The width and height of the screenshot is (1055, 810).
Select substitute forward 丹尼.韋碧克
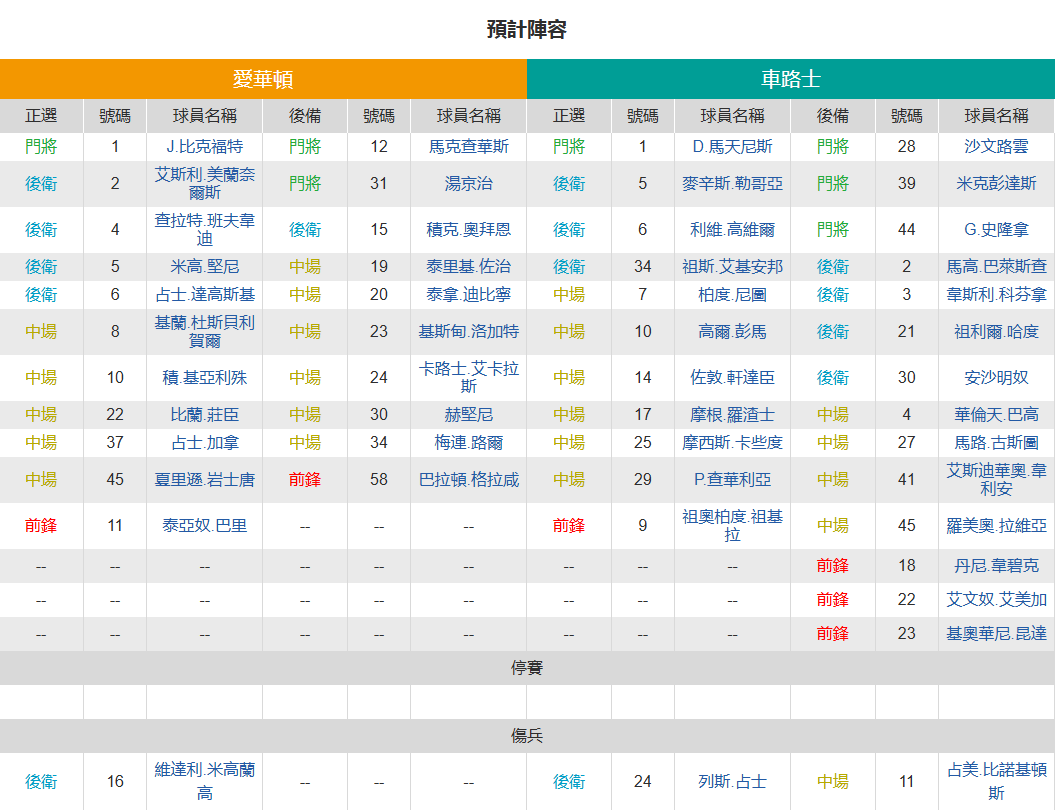(x=996, y=566)
